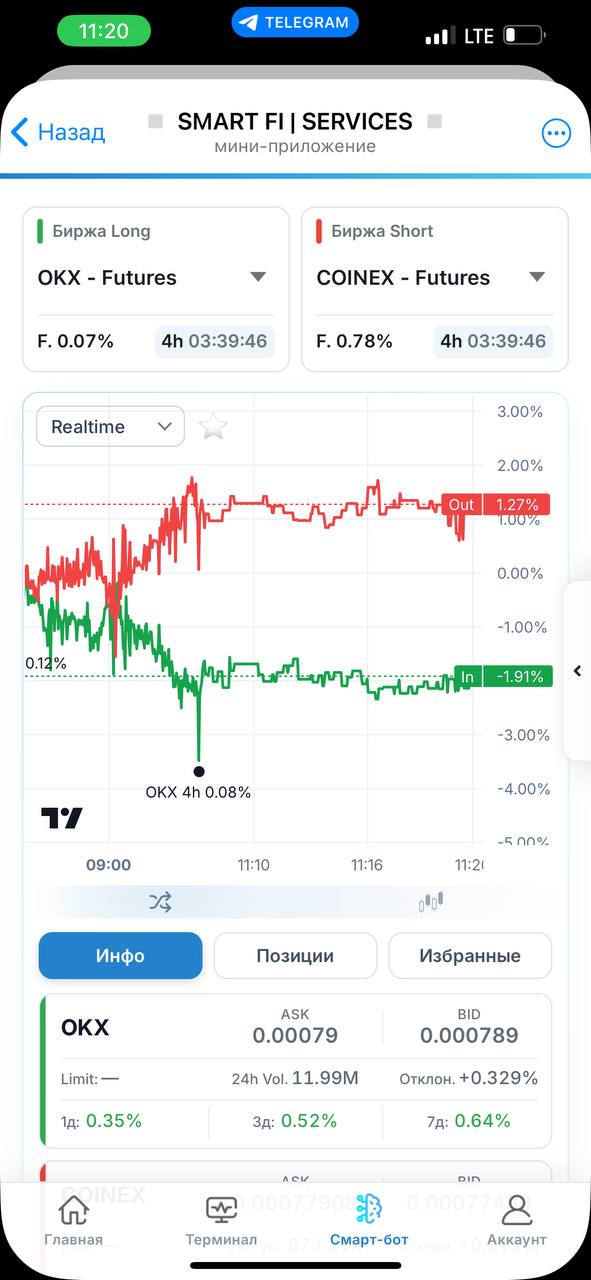Viewport: 591px width, 1280px height.
Task: Expand COINEX - Futures short exchange dropdown
Action: (434, 277)
